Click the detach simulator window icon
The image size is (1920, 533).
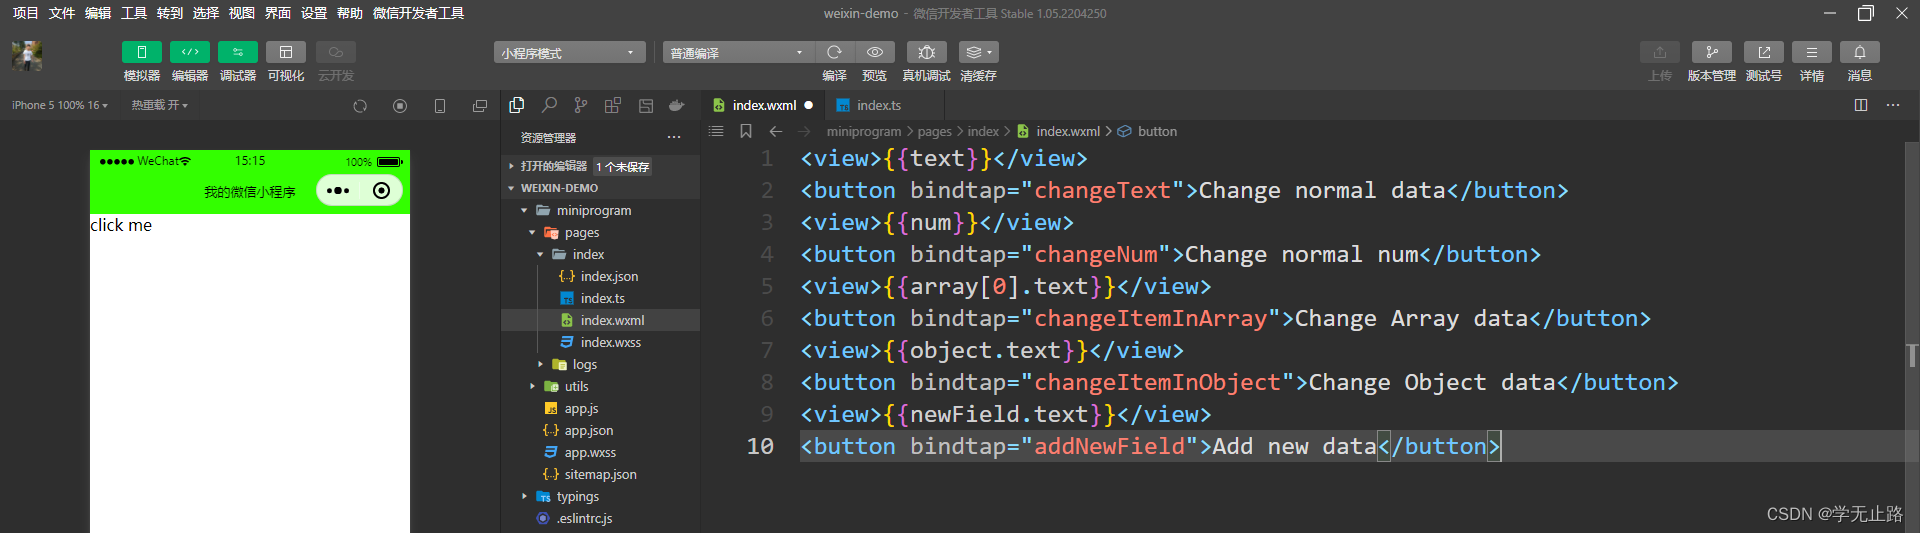(480, 106)
